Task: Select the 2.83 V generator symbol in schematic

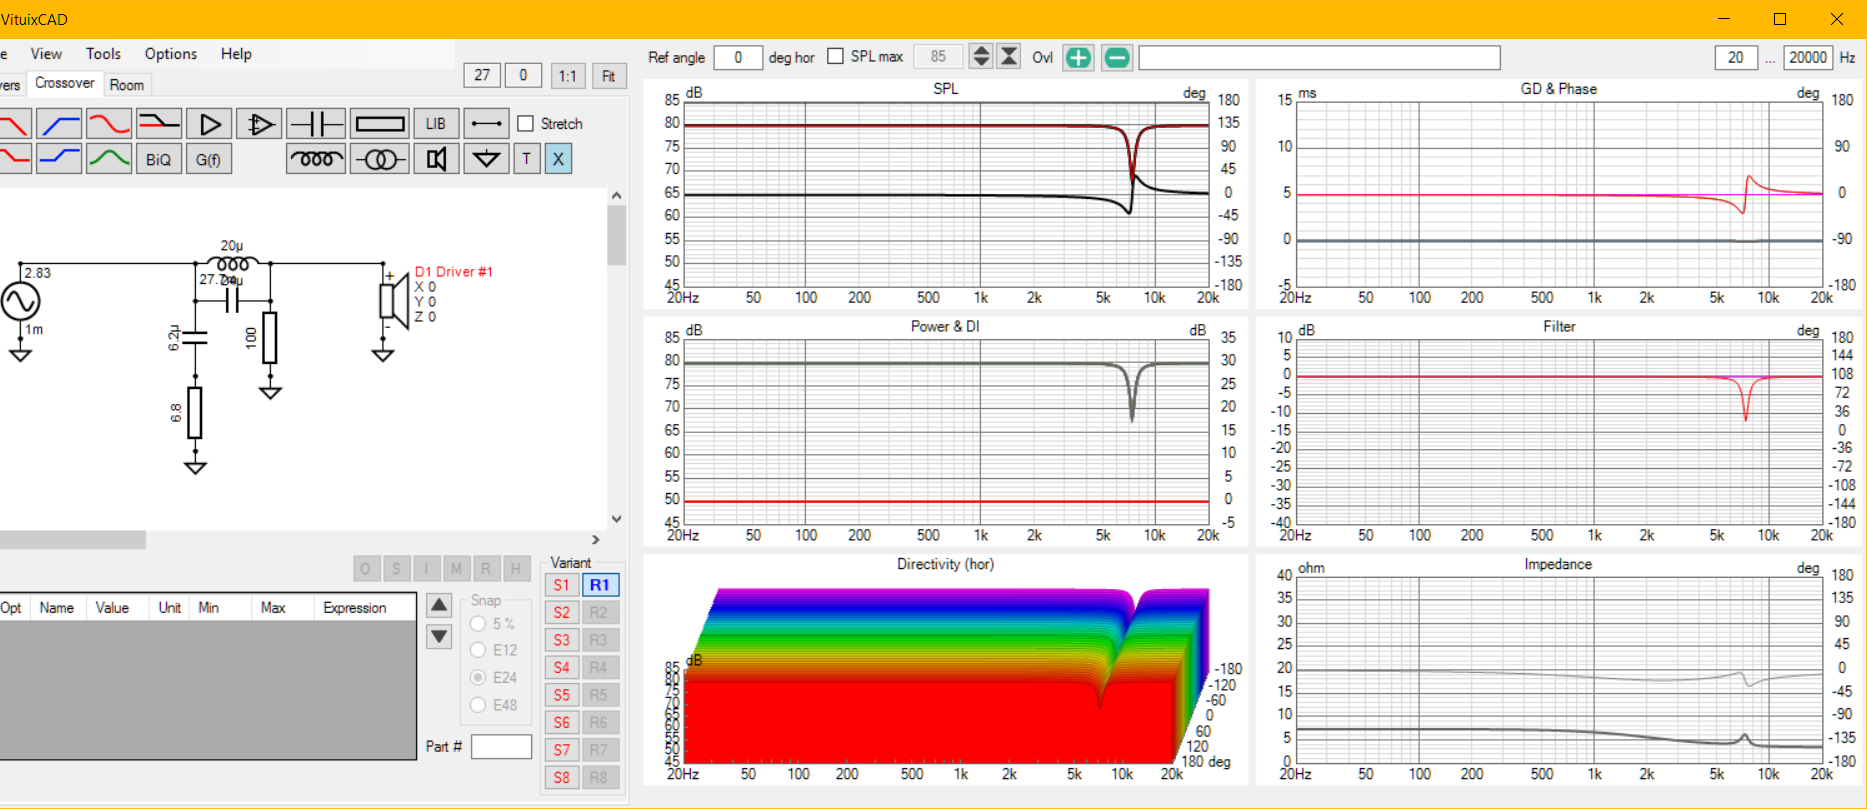Action: [20, 301]
